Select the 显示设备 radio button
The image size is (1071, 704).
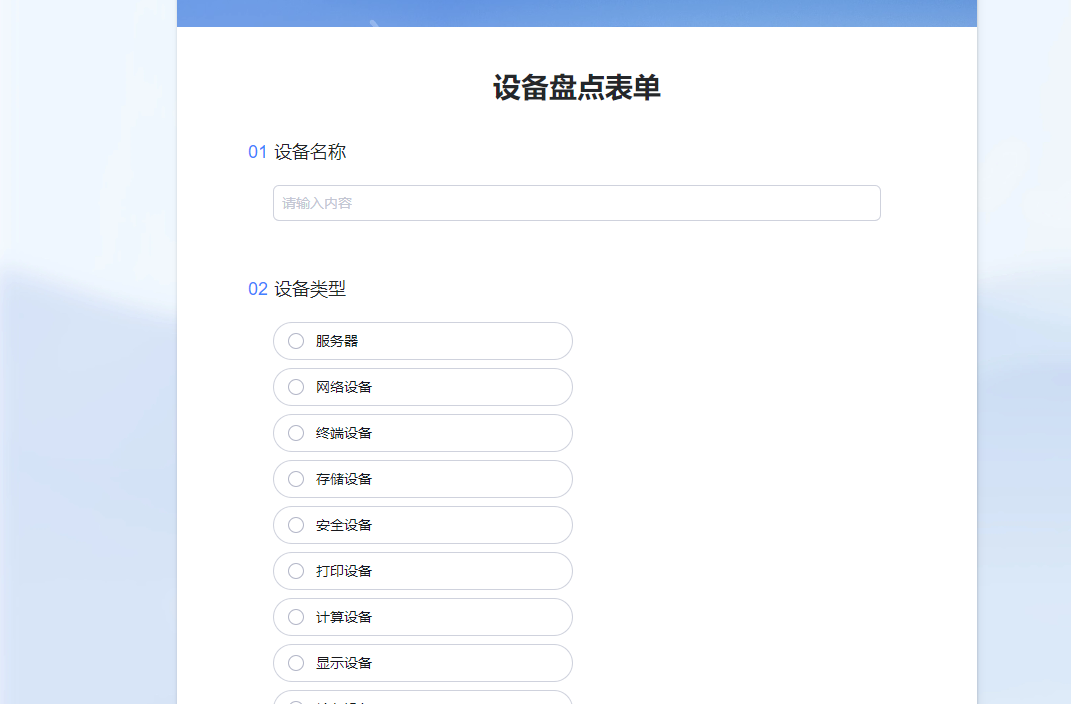pyautogui.click(x=296, y=663)
